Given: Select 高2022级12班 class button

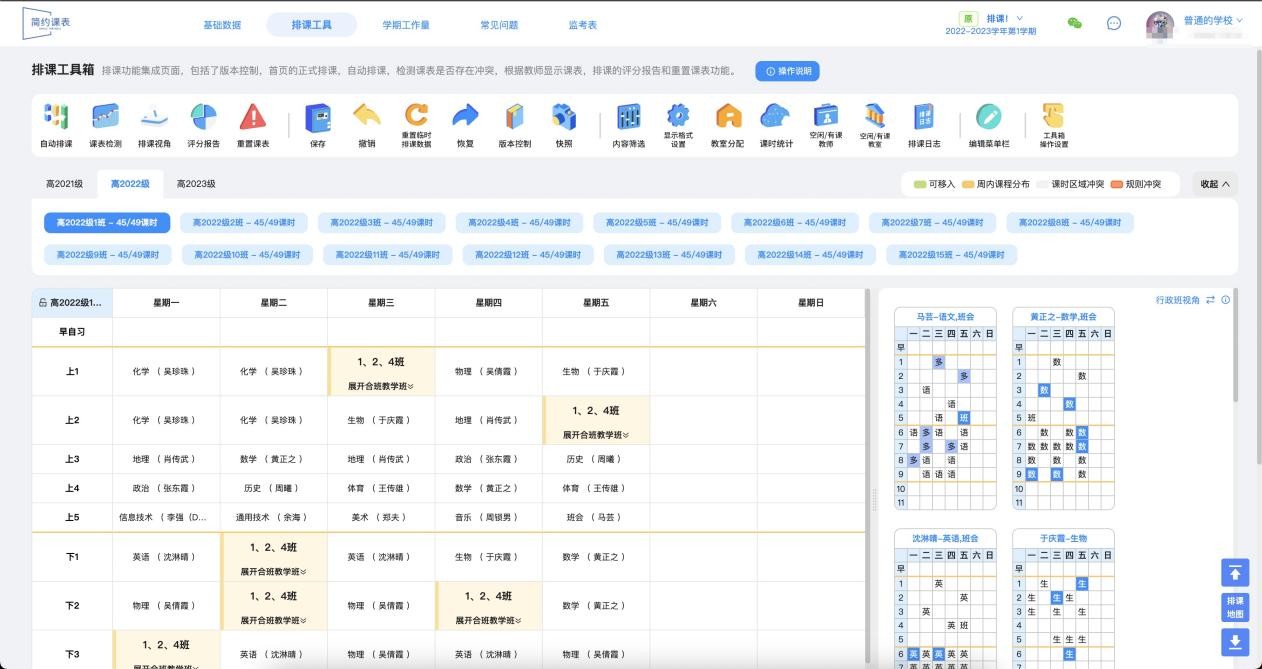Looking at the screenshot, I should [x=528, y=255].
